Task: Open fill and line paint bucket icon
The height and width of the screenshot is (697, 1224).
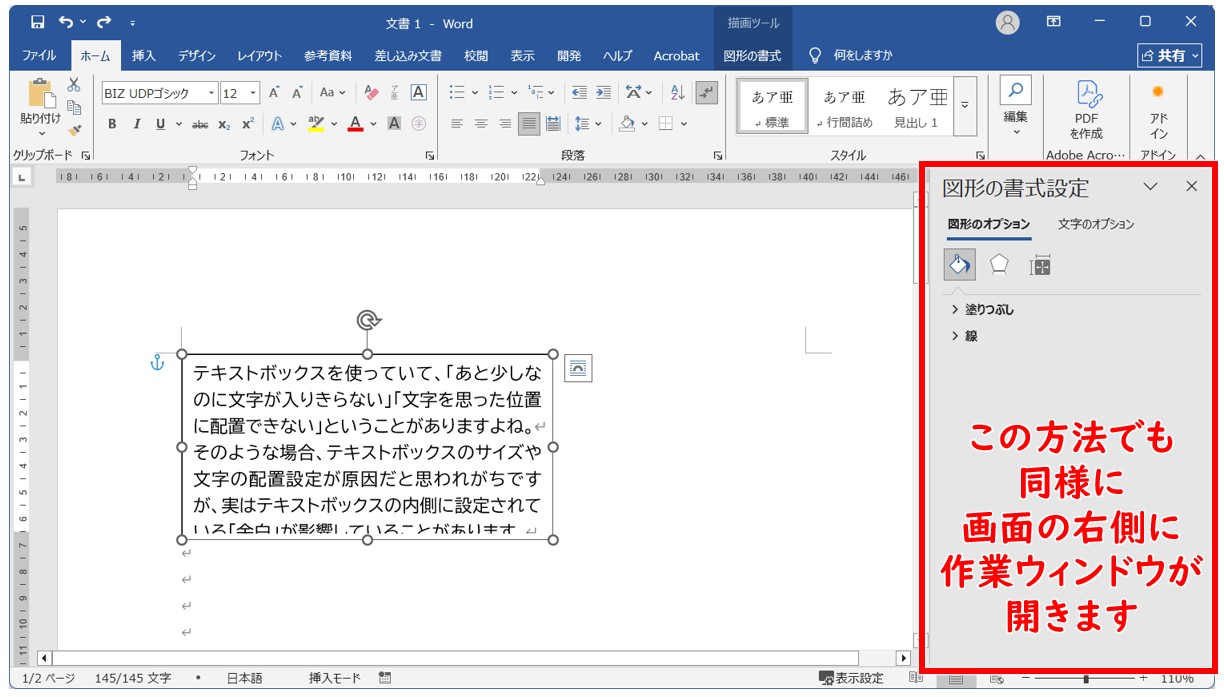Action: [959, 265]
